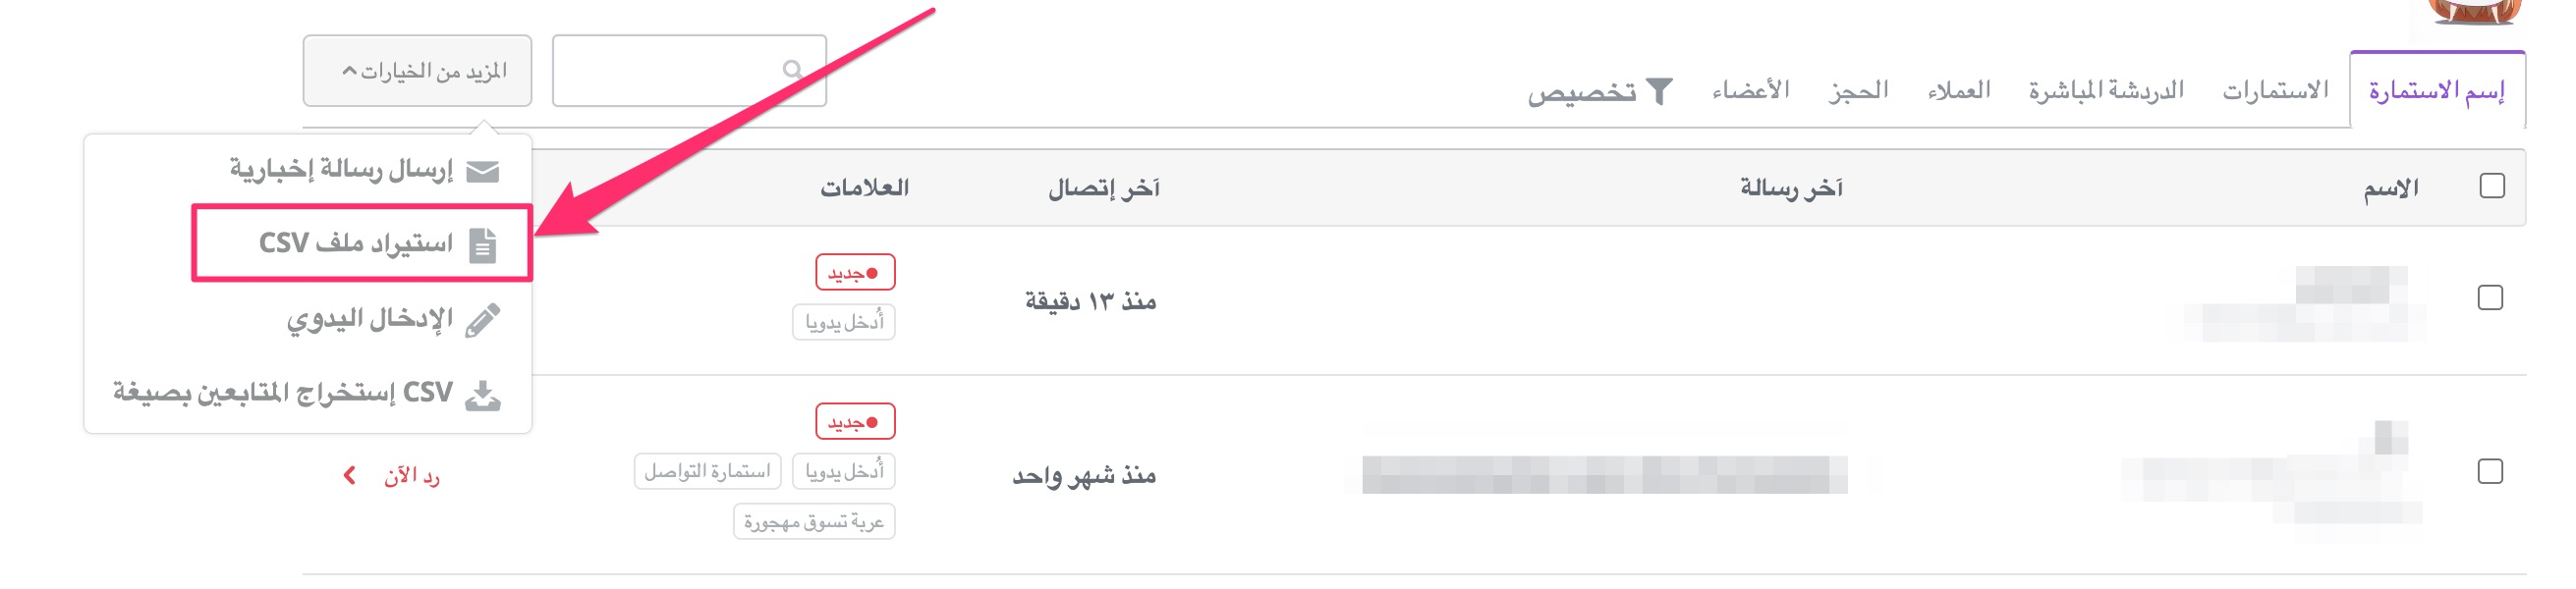Sort by the آخر إتصال column header

pos(1103,188)
